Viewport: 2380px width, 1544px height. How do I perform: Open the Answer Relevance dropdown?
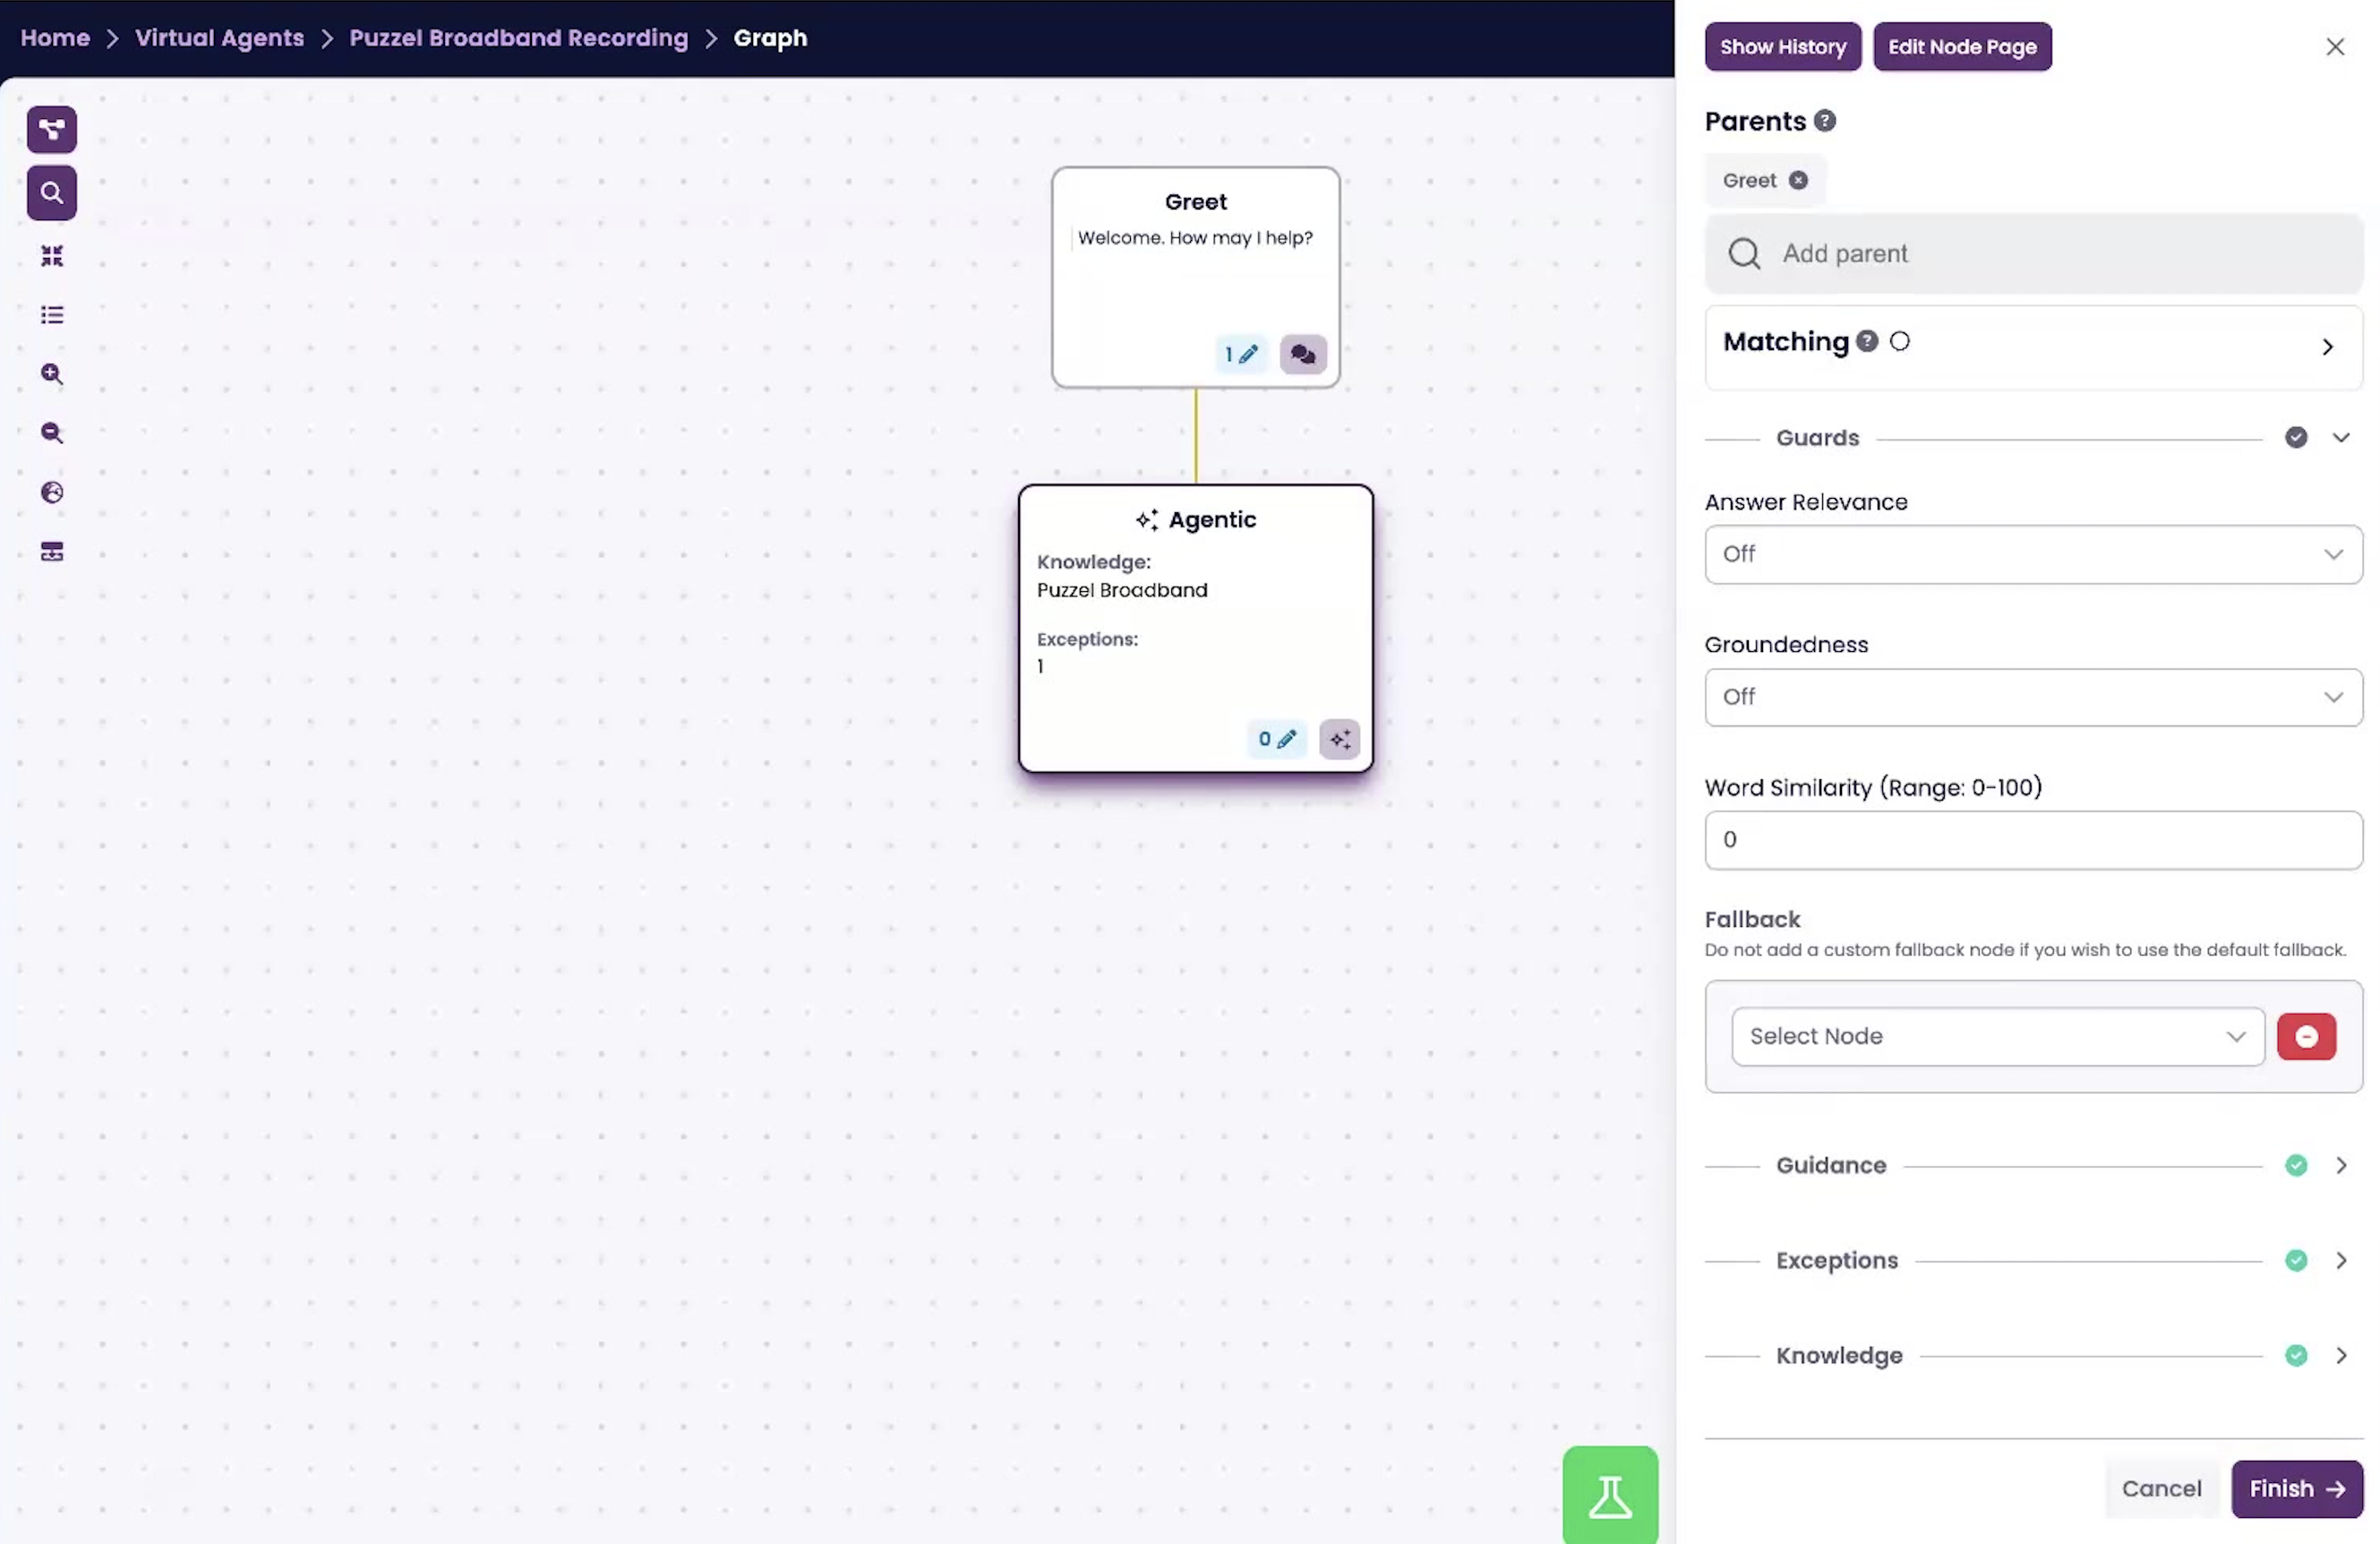point(2032,554)
